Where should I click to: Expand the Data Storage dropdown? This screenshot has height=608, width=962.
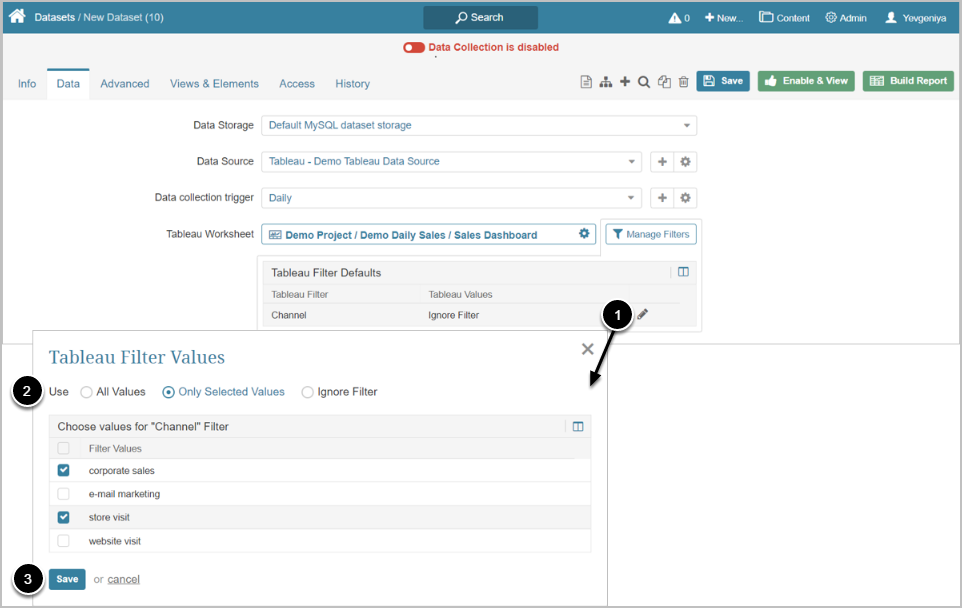478,126
